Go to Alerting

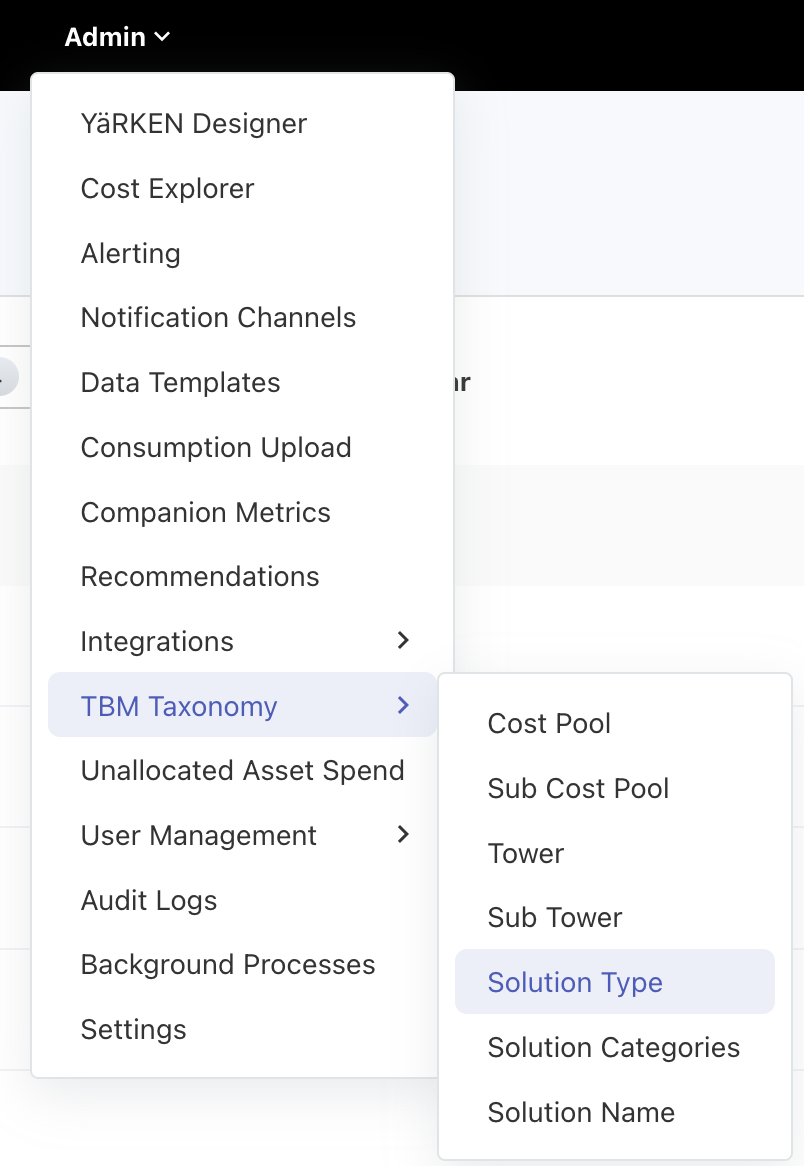(x=131, y=254)
